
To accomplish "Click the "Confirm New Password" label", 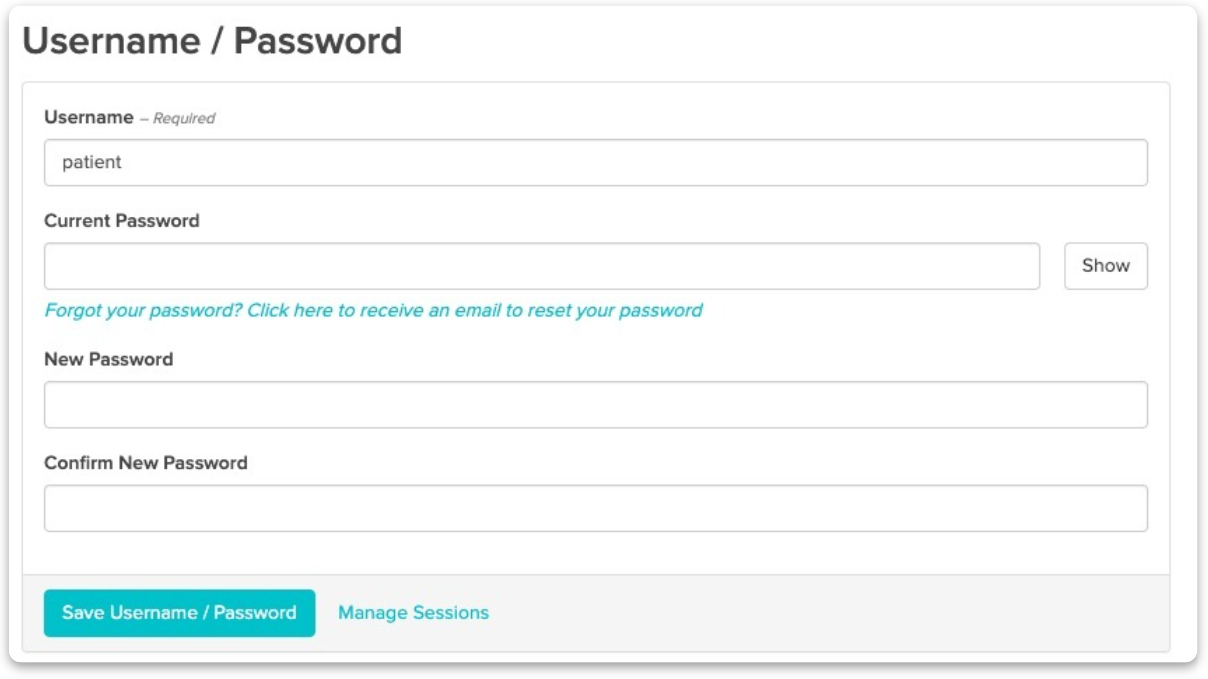I will [x=146, y=463].
